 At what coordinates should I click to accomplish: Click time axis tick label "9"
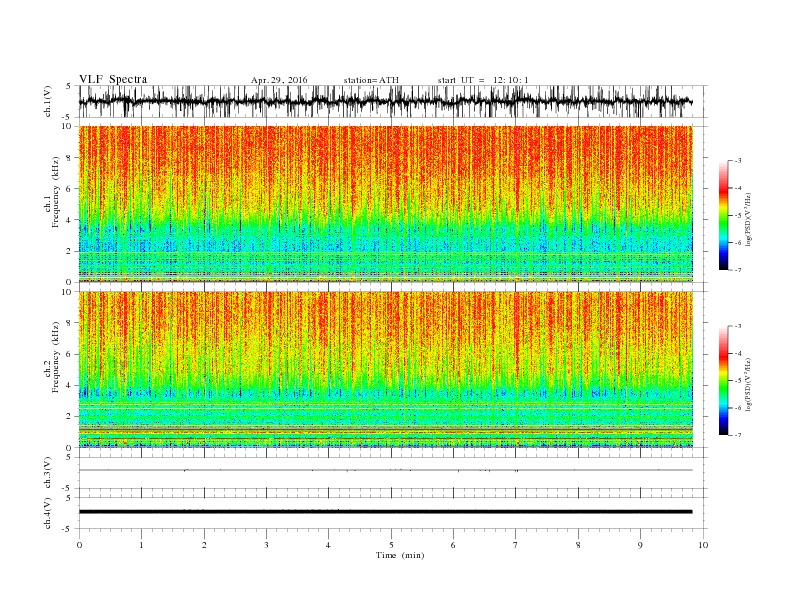click(x=640, y=545)
